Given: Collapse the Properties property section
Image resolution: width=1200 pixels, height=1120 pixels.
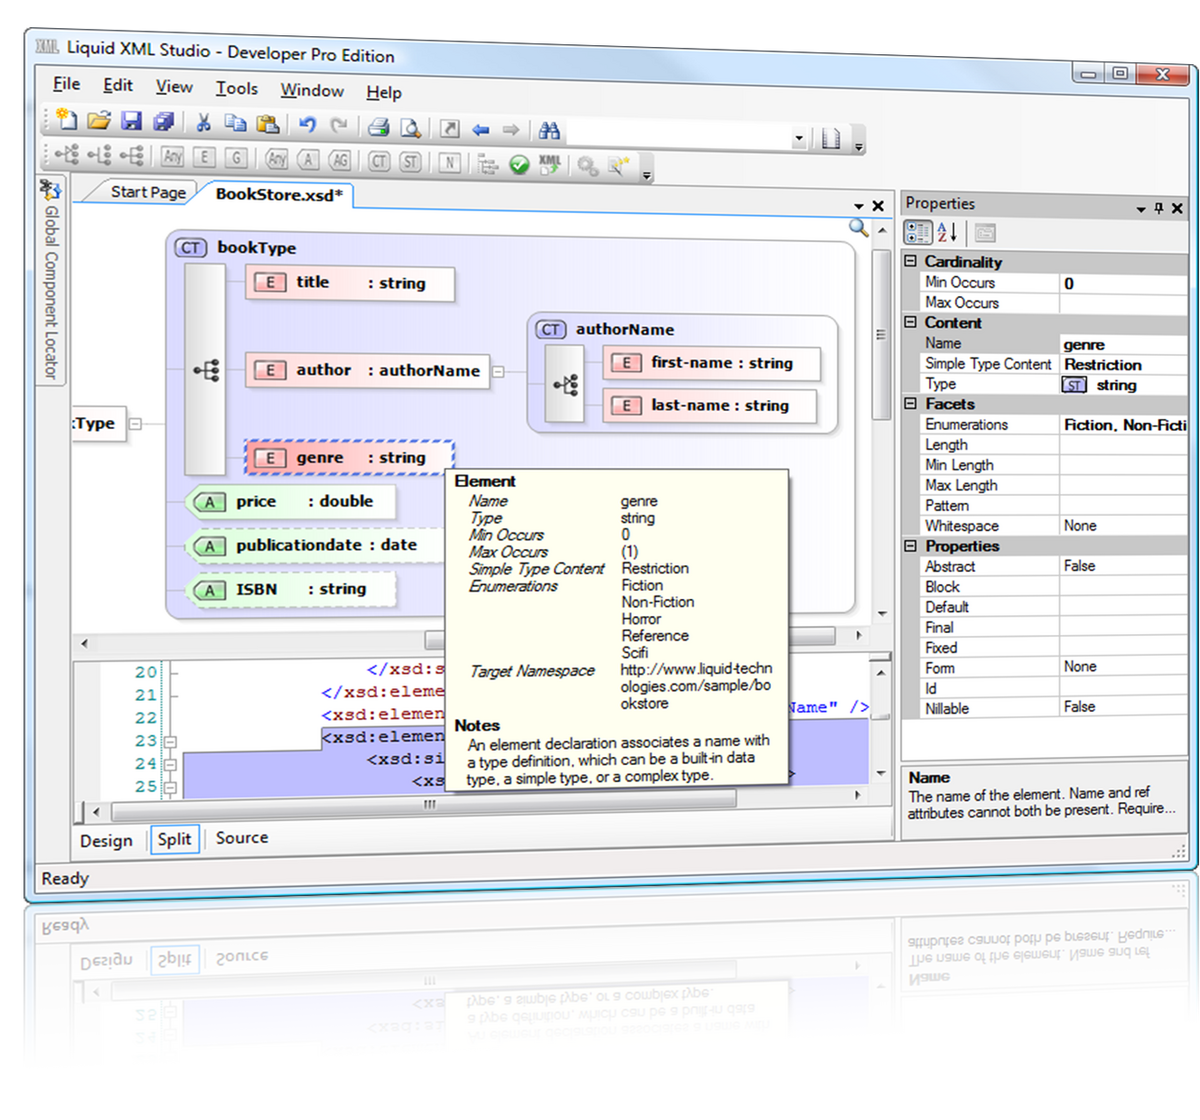Looking at the screenshot, I should [x=910, y=546].
